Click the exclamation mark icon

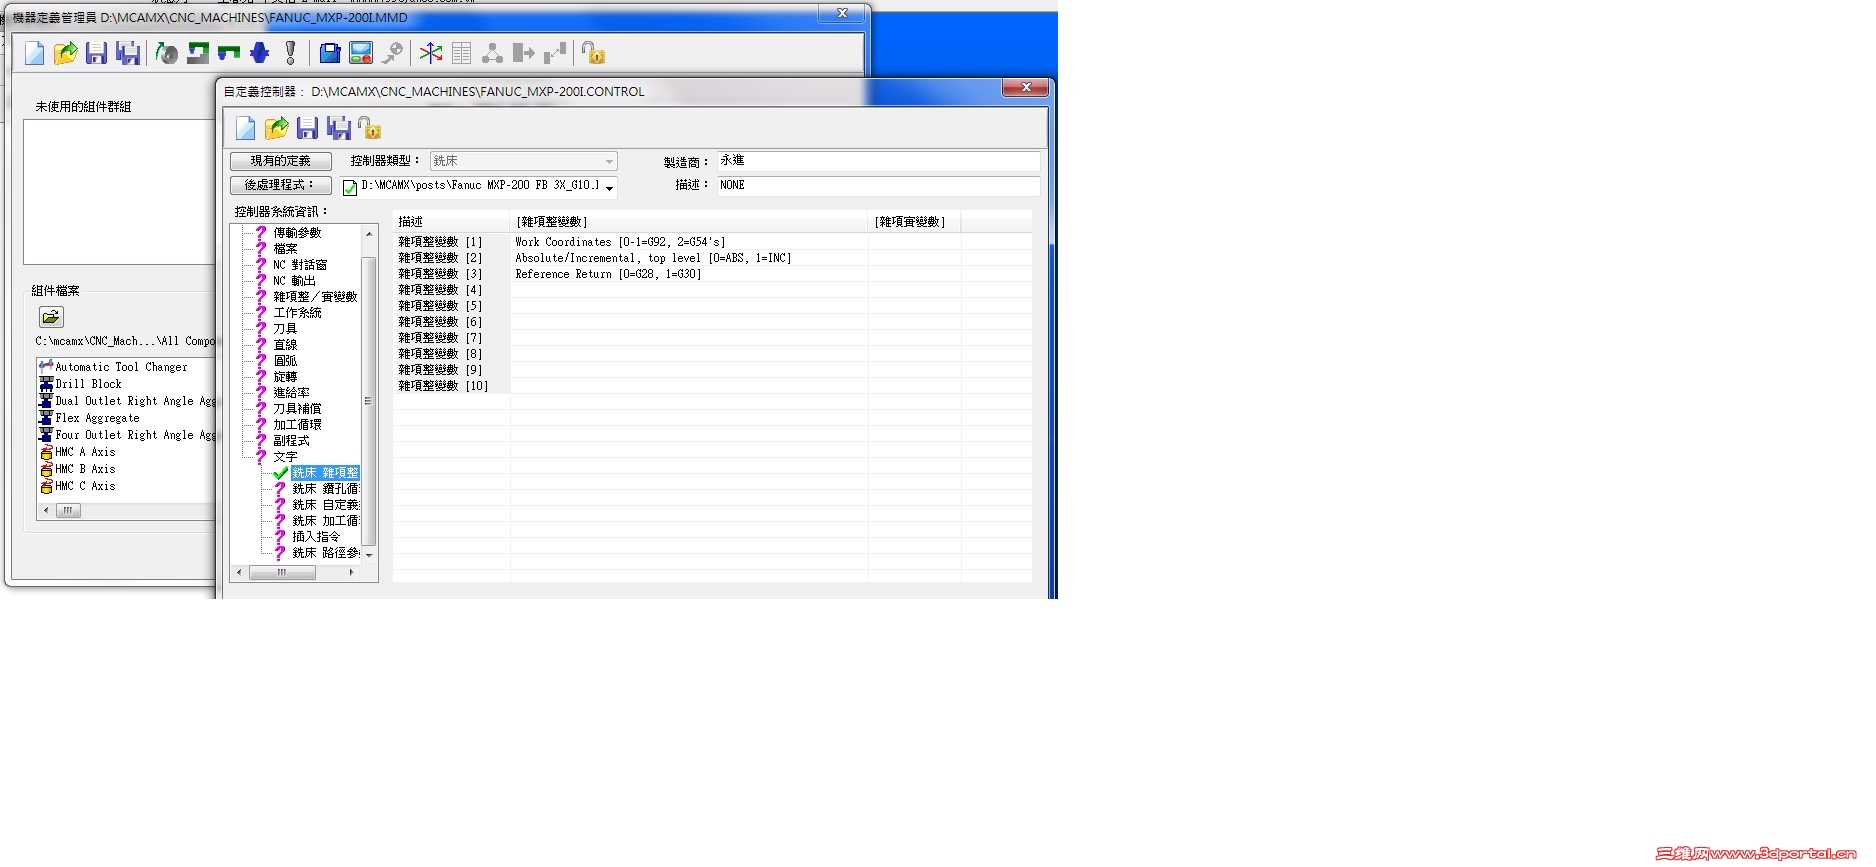click(291, 53)
